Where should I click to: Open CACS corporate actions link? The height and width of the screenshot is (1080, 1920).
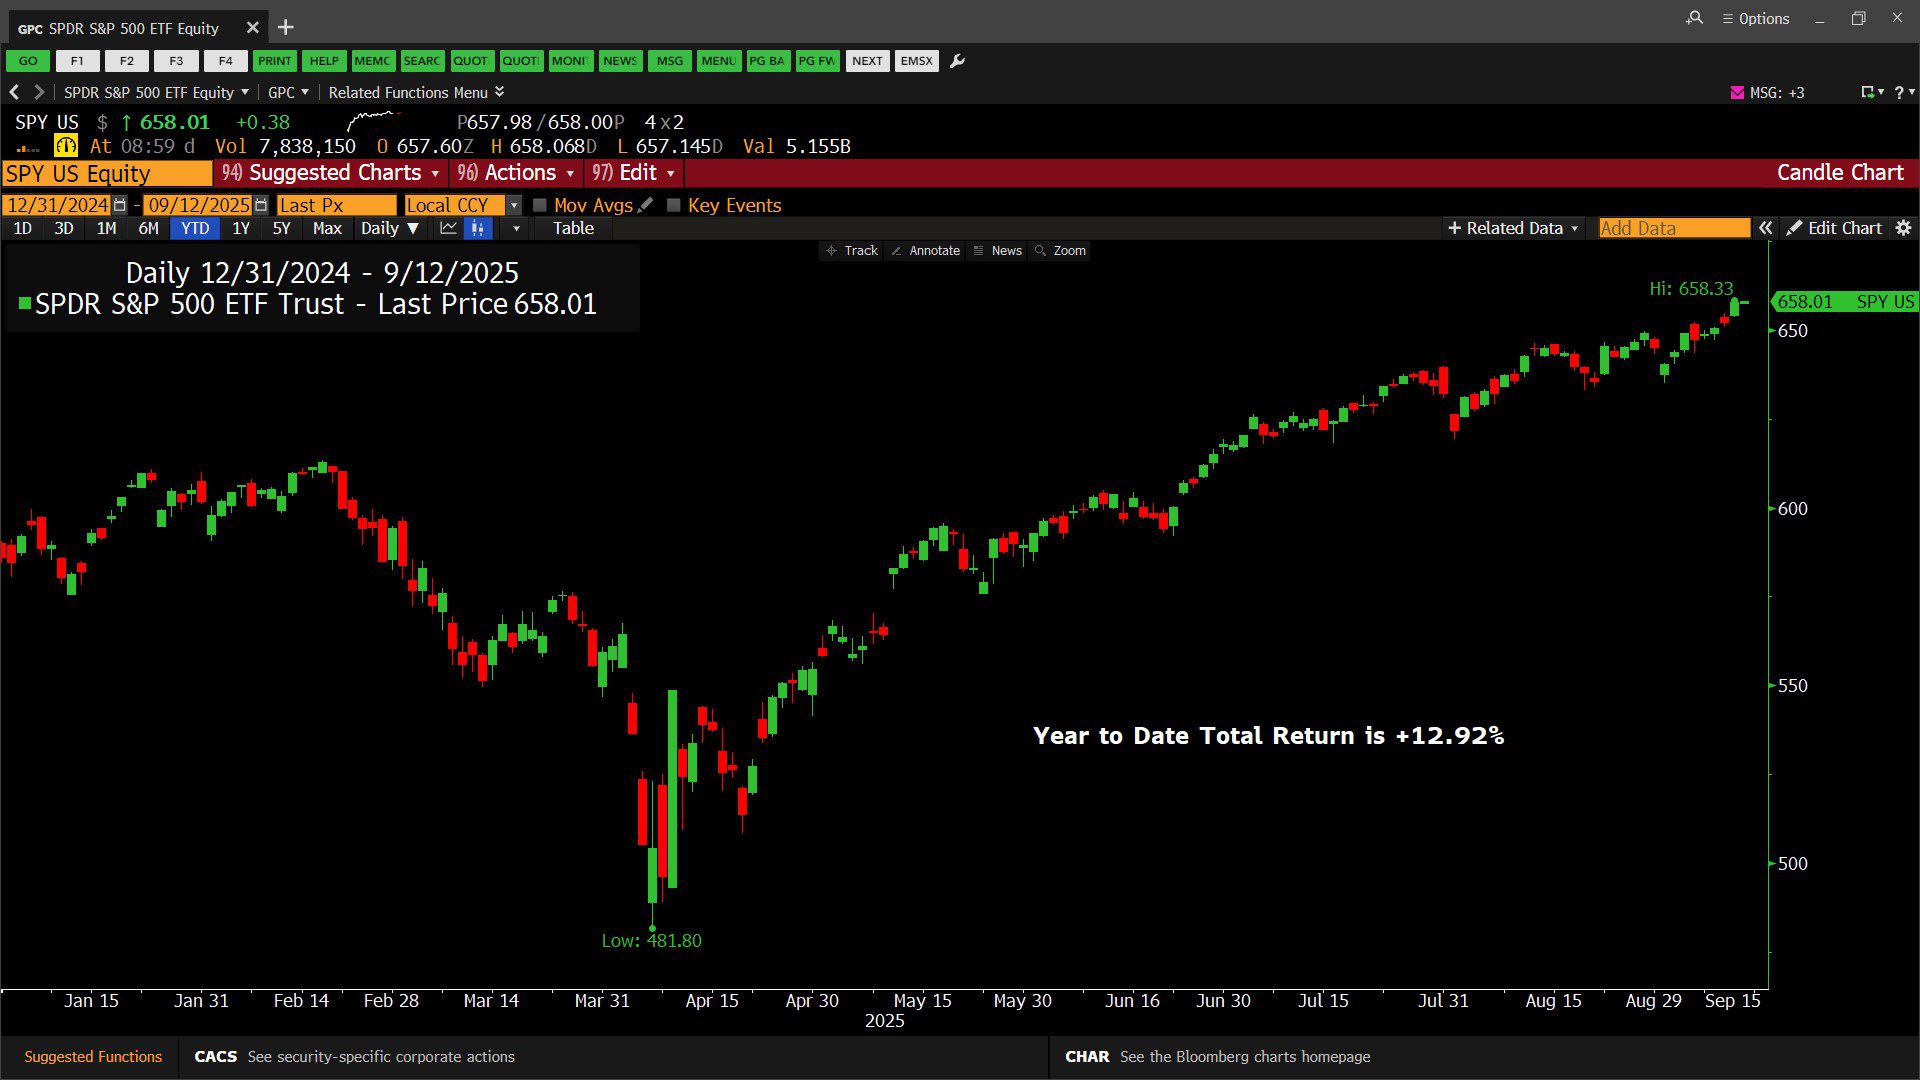354,1057
